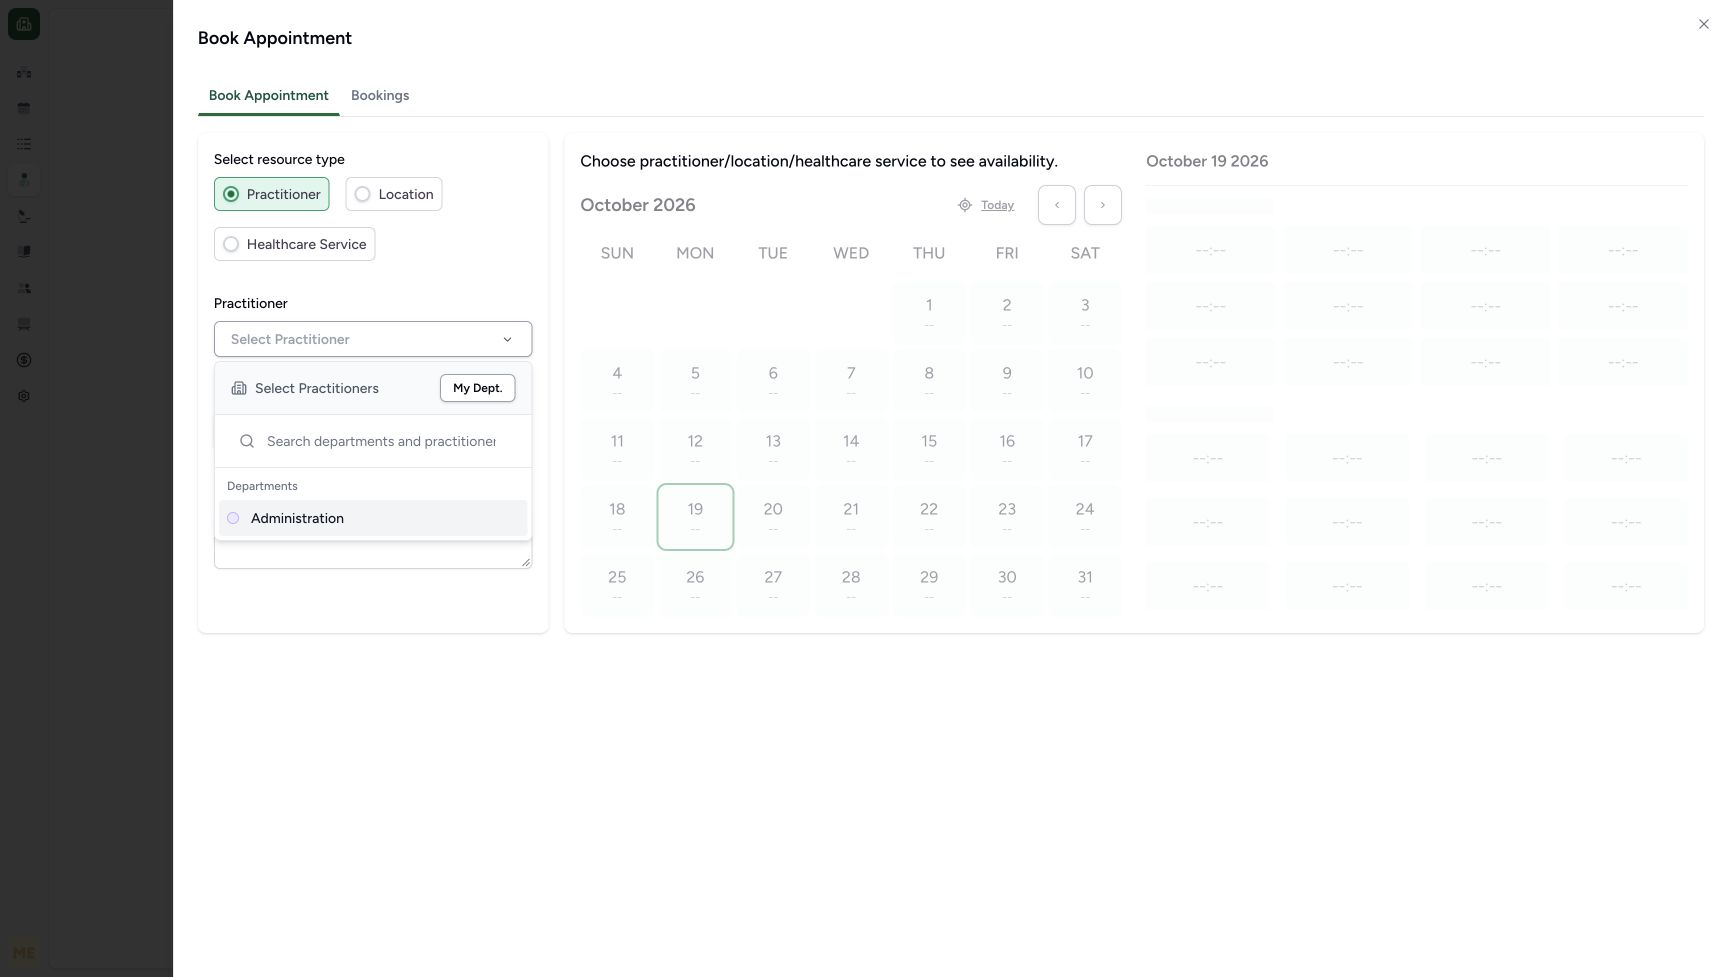Choose the Administration department option

[373, 518]
